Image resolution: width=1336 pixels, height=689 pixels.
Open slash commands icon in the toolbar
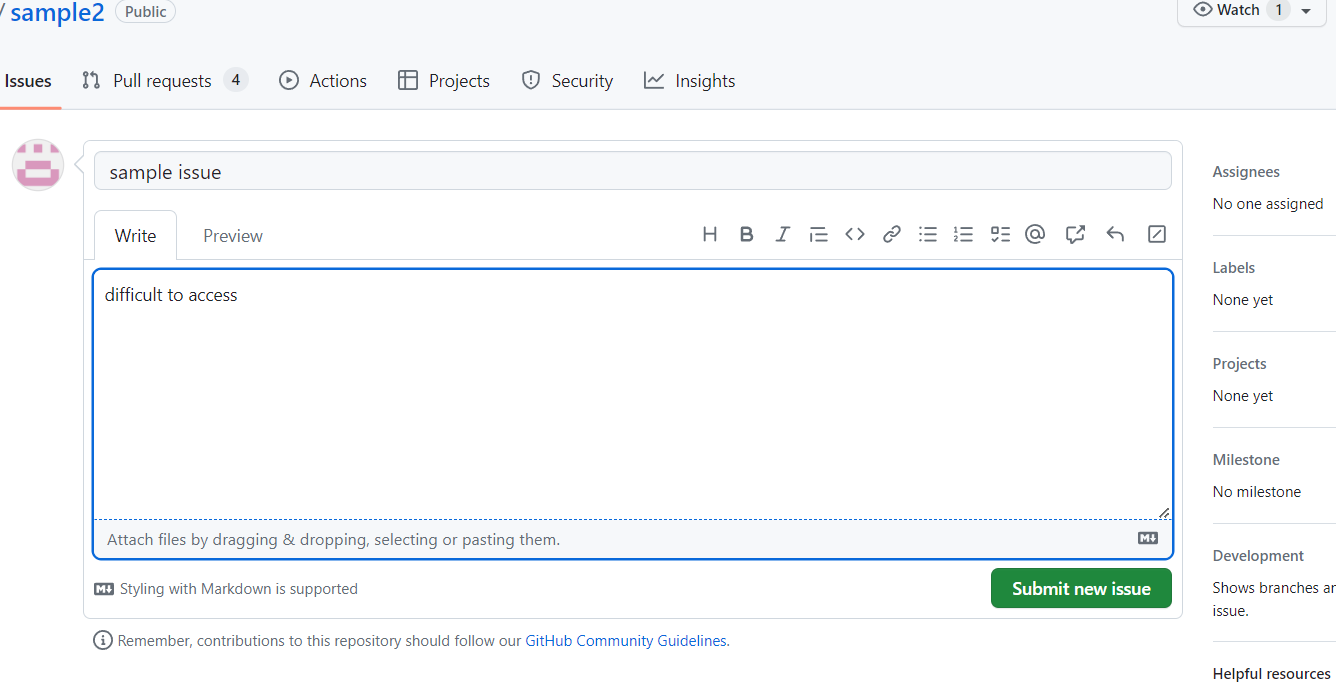click(x=1156, y=234)
